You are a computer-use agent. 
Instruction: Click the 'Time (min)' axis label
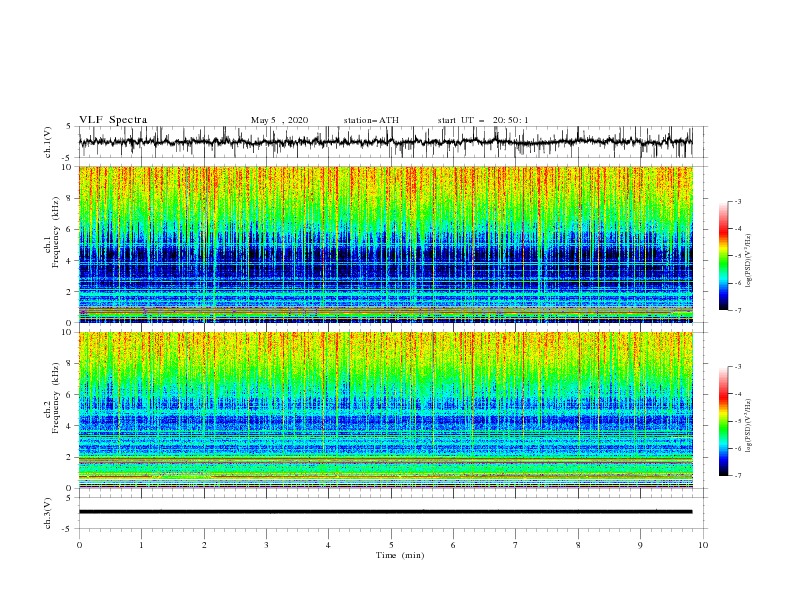[400, 555]
